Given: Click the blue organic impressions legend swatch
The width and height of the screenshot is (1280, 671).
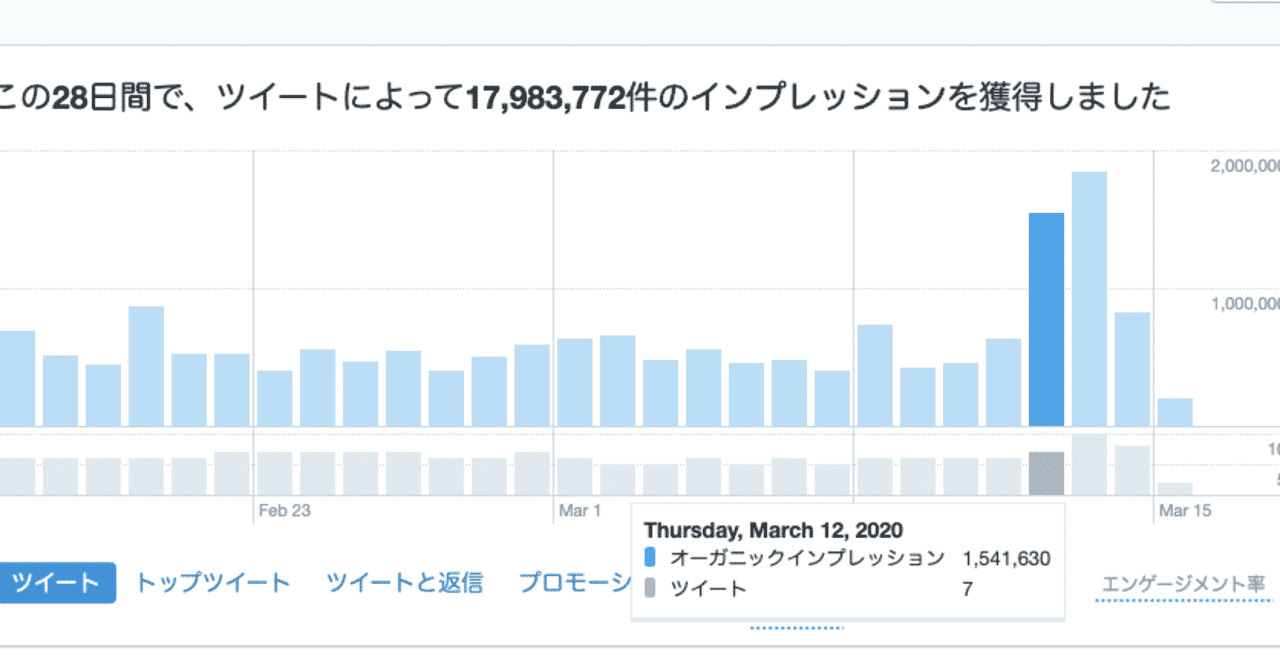Looking at the screenshot, I should tap(650, 558).
